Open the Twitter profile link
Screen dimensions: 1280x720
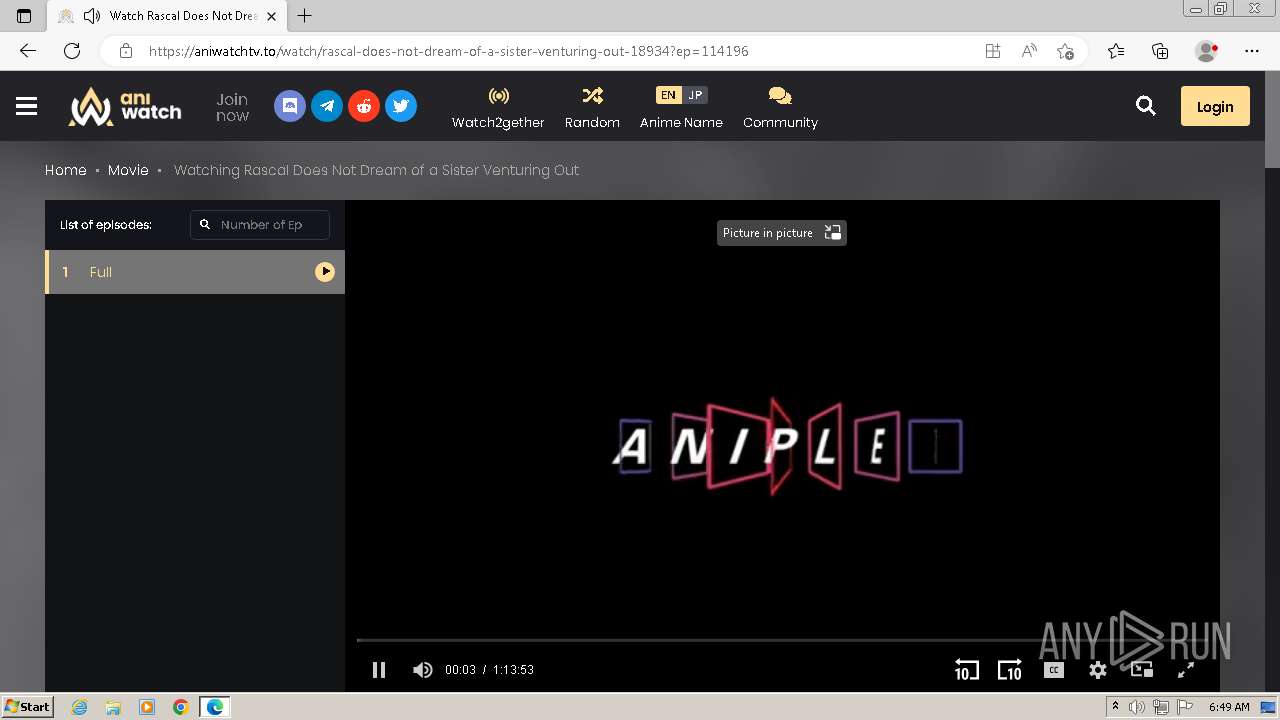(x=401, y=106)
